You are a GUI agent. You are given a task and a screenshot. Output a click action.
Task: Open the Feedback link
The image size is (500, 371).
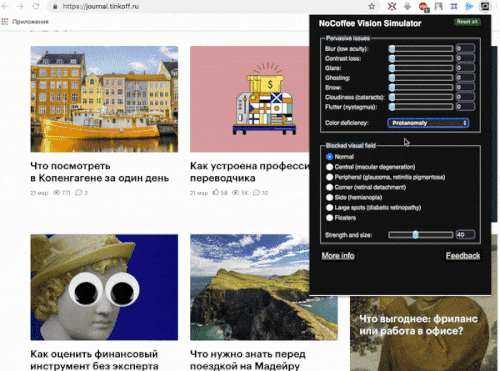pyautogui.click(x=463, y=256)
